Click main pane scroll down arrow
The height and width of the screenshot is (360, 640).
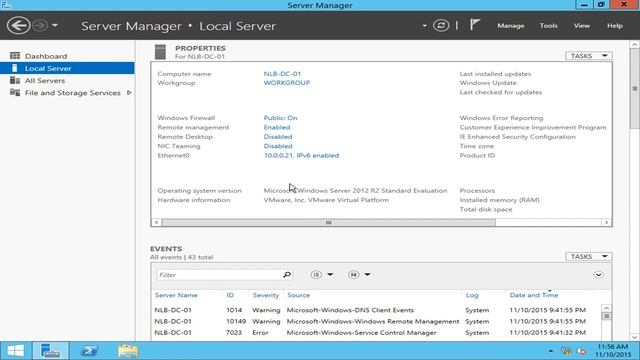(x=634, y=337)
